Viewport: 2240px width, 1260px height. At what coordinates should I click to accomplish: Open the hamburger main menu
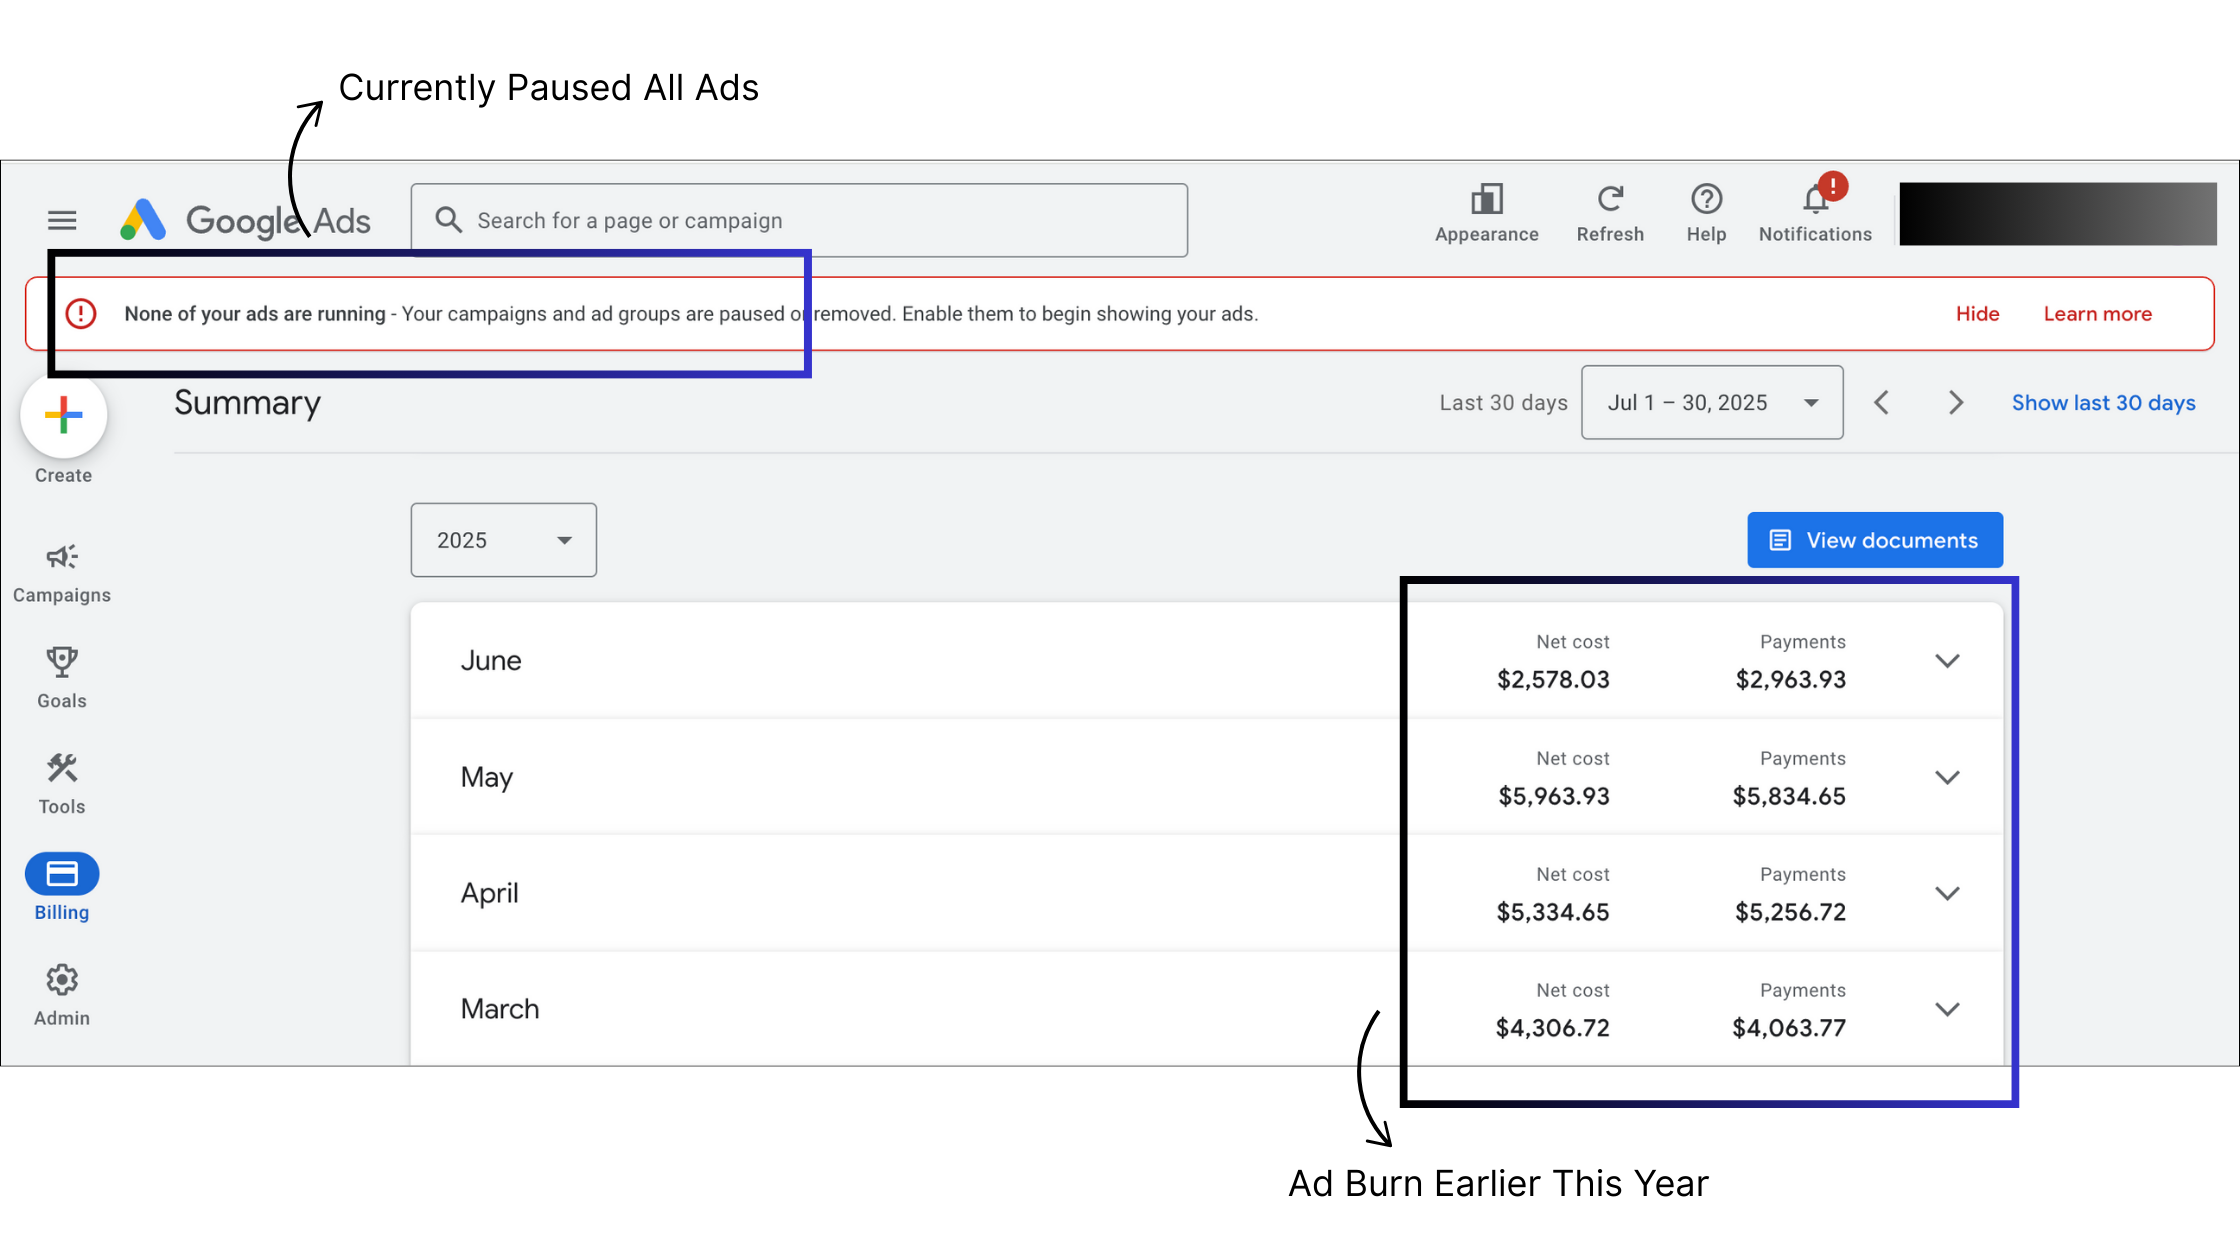click(x=62, y=220)
